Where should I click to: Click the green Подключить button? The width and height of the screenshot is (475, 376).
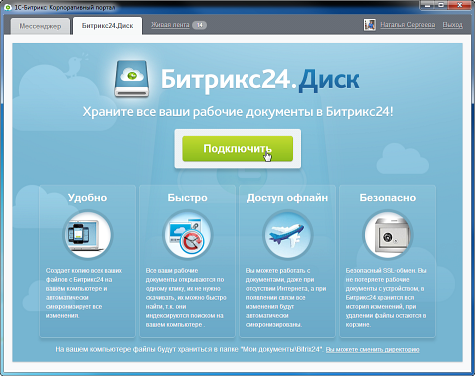(237, 149)
